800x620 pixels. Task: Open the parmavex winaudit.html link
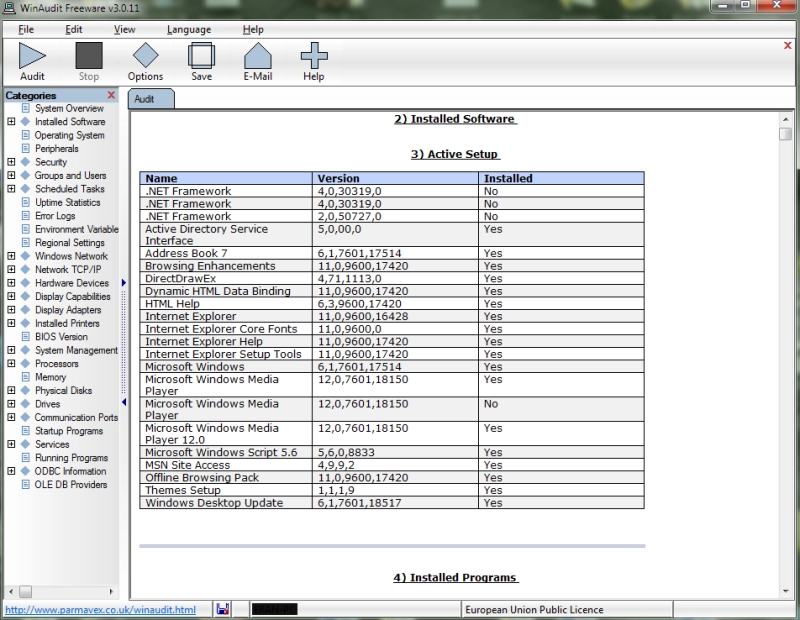click(101, 610)
